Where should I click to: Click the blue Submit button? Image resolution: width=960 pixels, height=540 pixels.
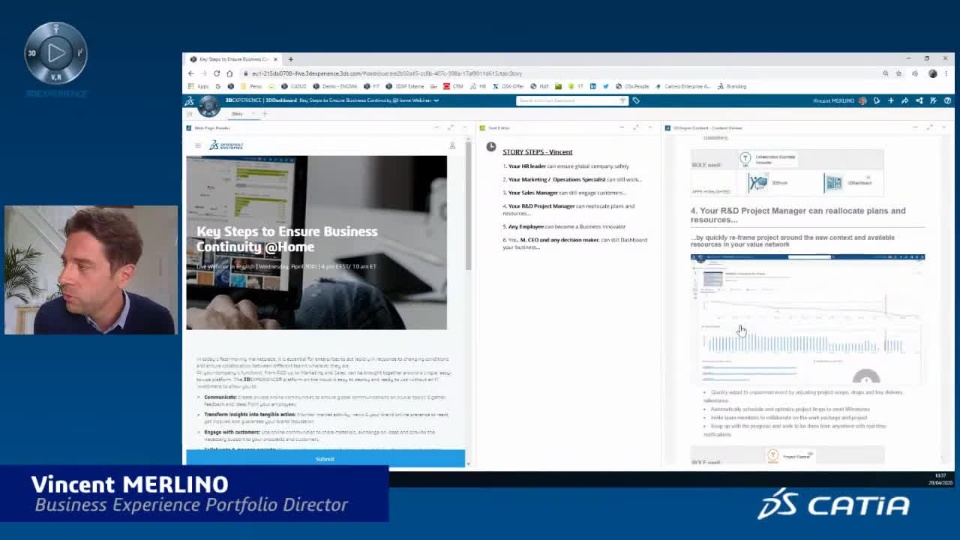[325, 459]
